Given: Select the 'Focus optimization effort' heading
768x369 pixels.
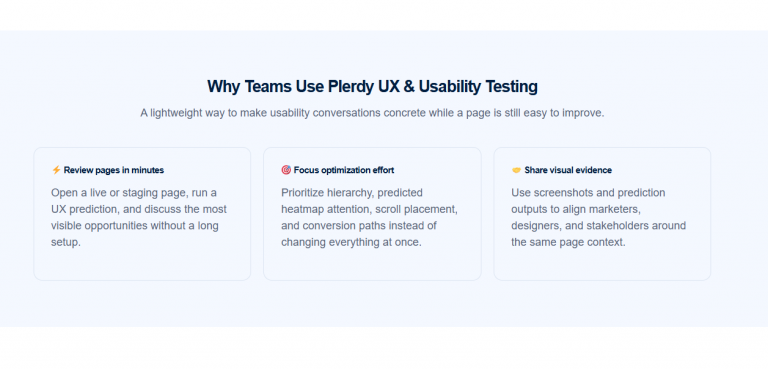Looking at the screenshot, I should coord(344,170).
